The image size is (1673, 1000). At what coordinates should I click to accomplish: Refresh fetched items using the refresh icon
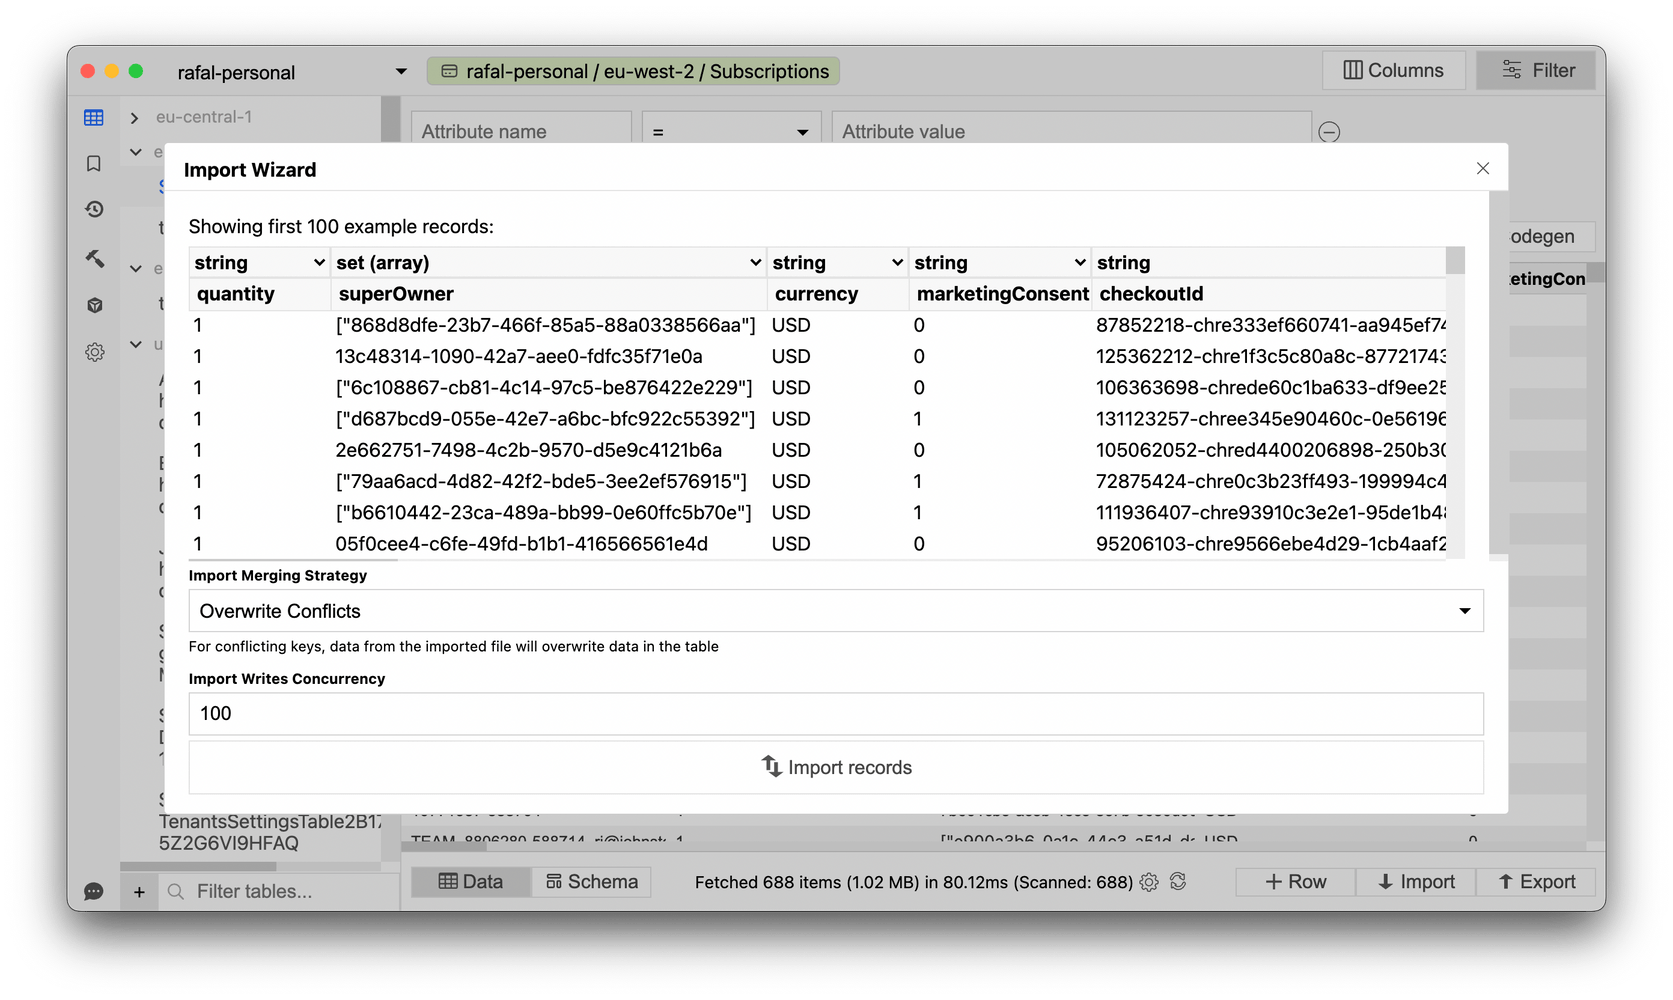(1178, 881)
